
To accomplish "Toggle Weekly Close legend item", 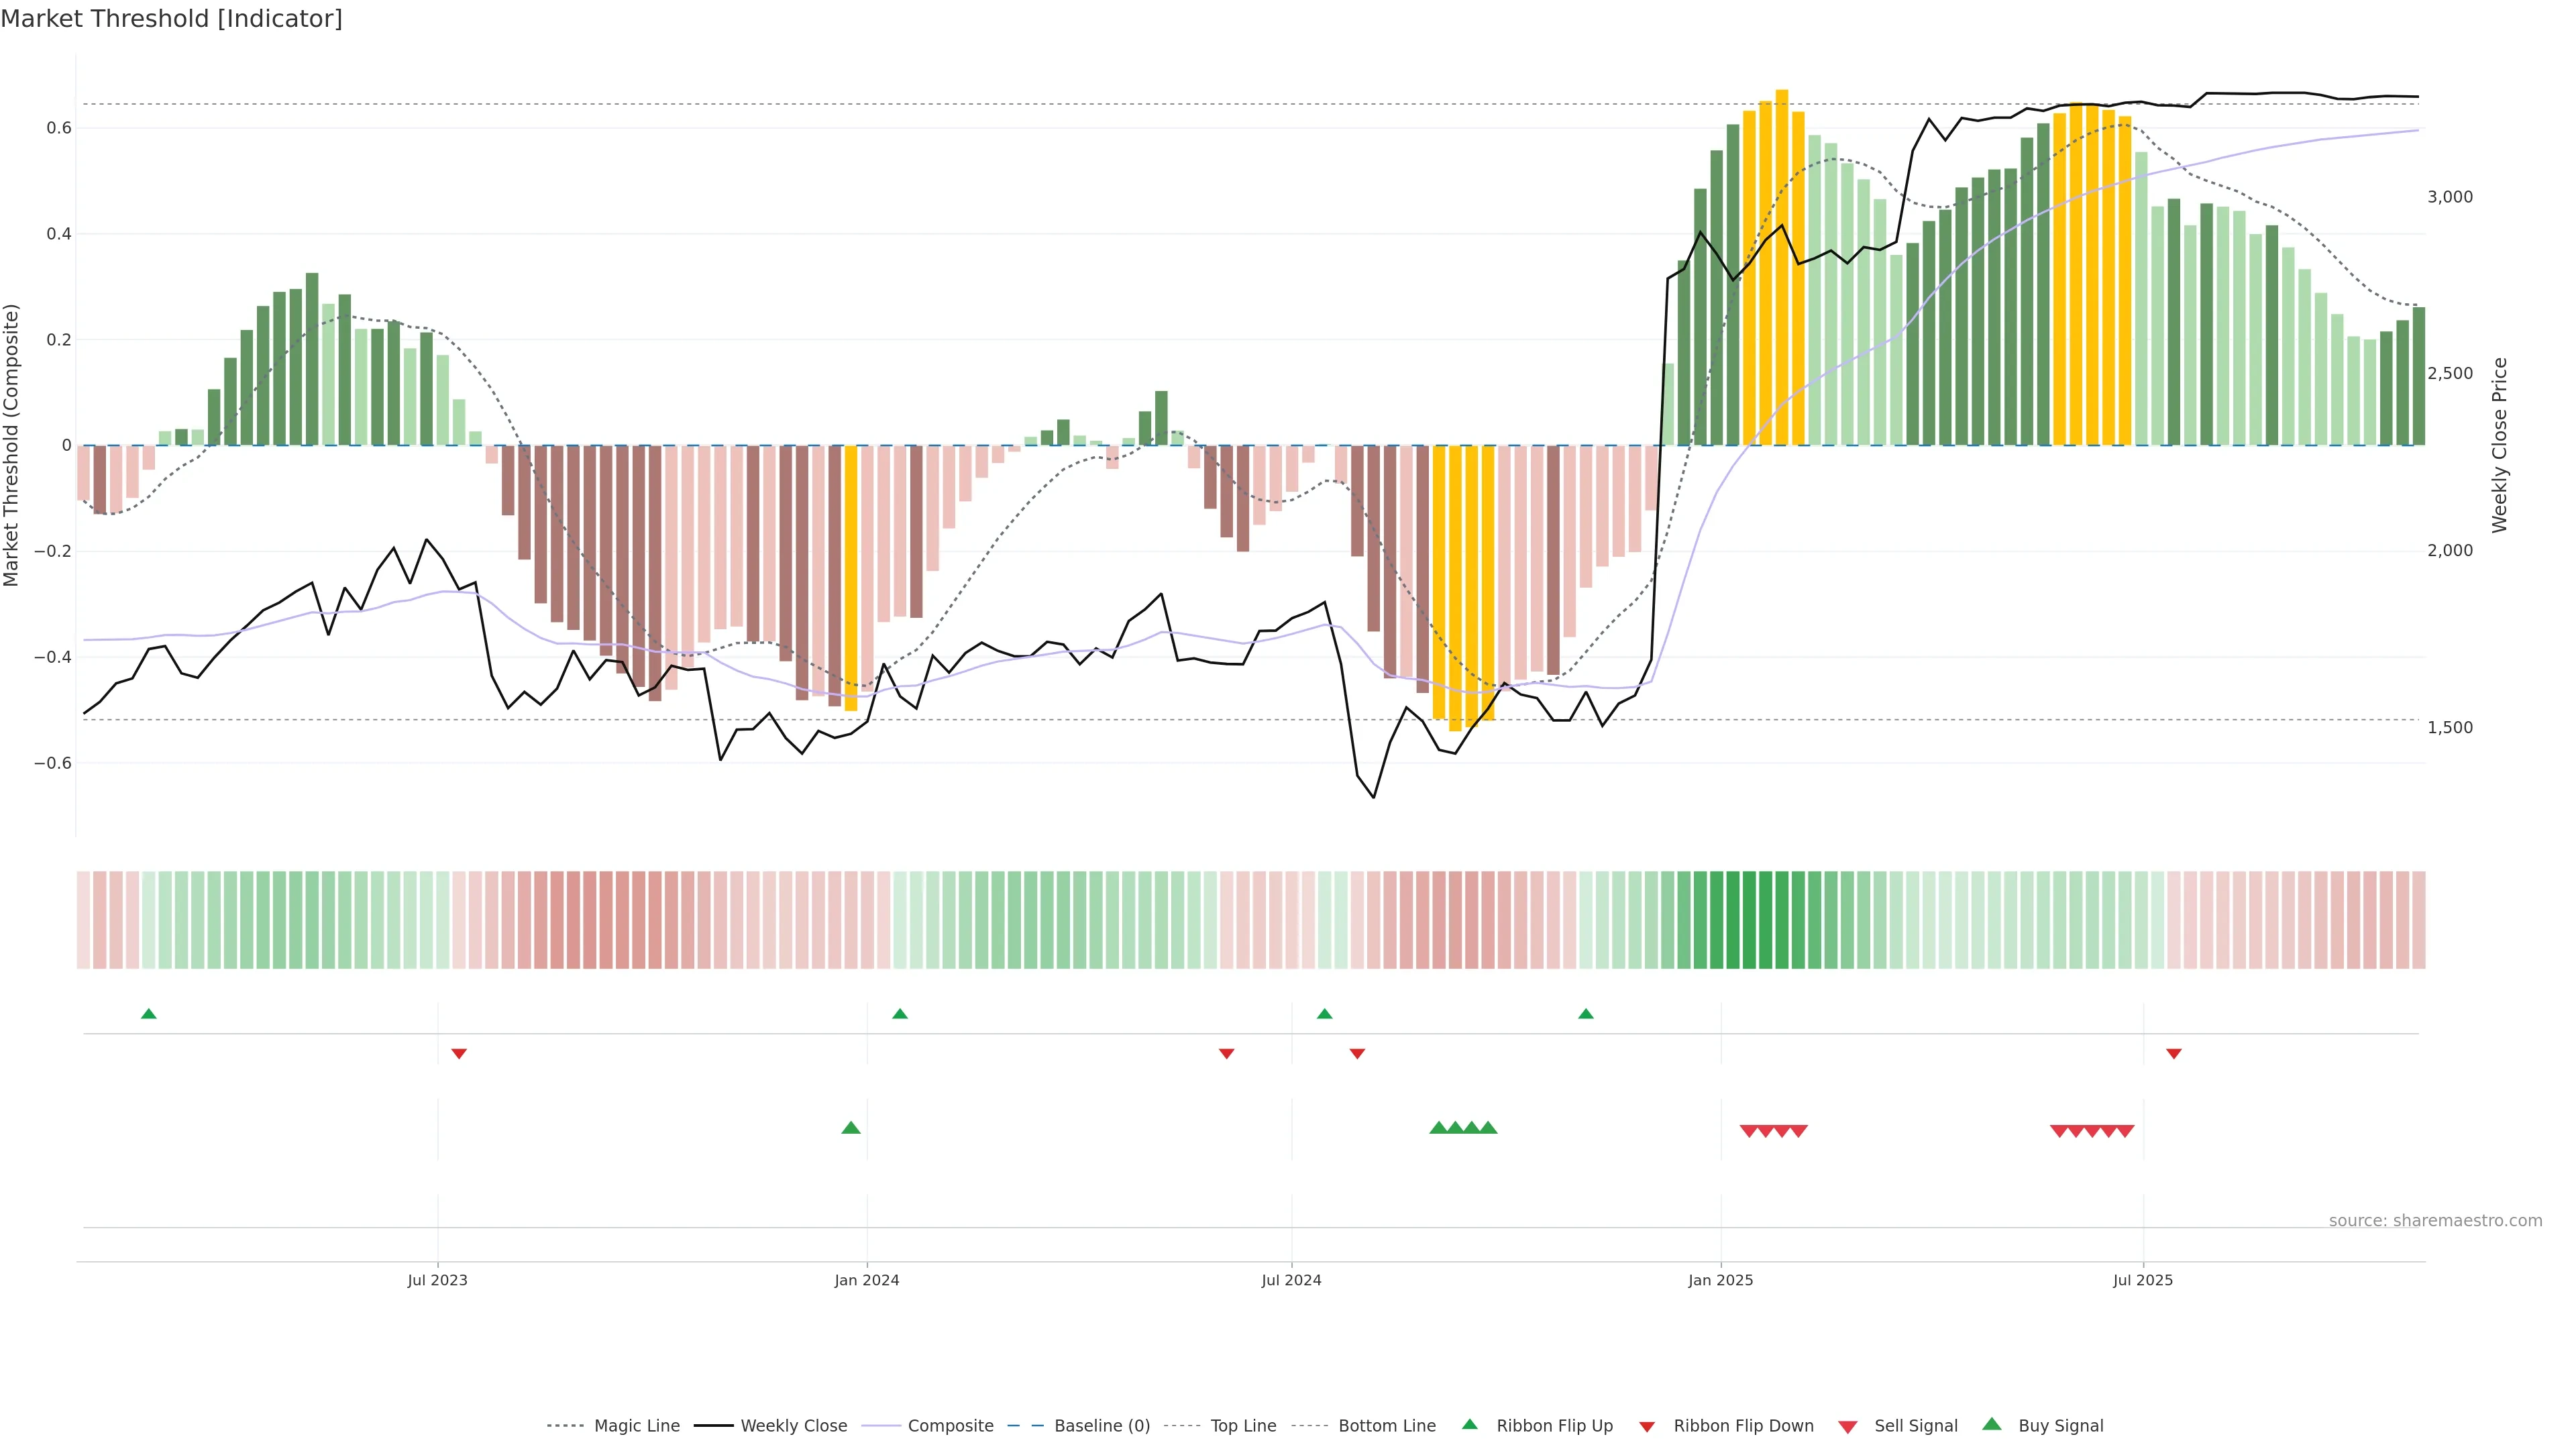I will point(793,1425).
